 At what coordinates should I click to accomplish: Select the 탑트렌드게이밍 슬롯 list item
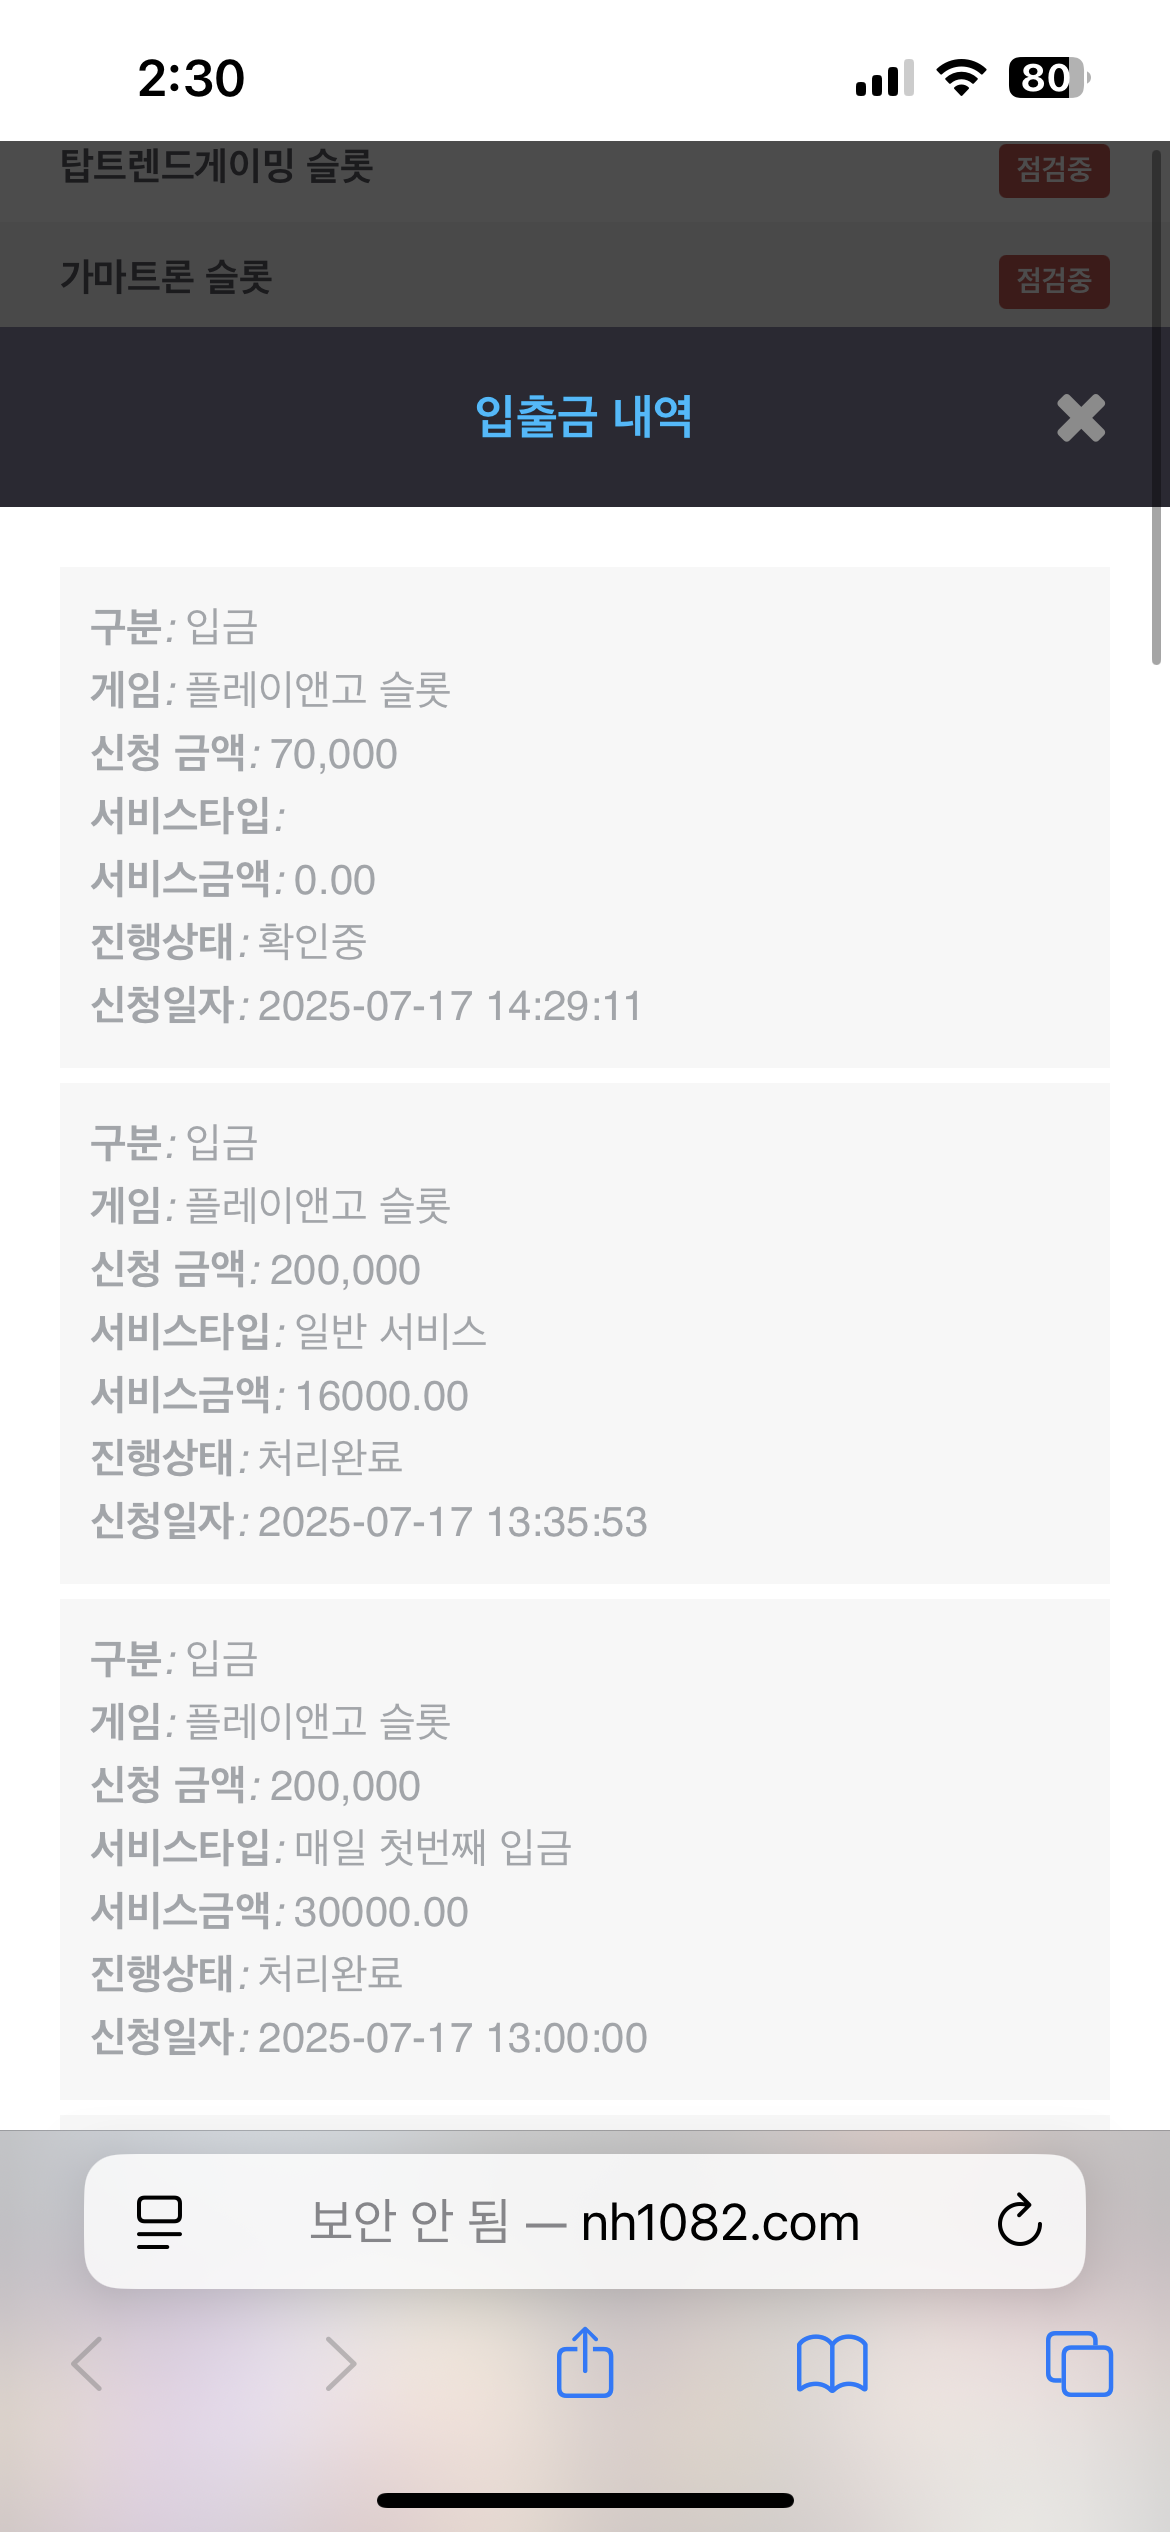(217, 166)
